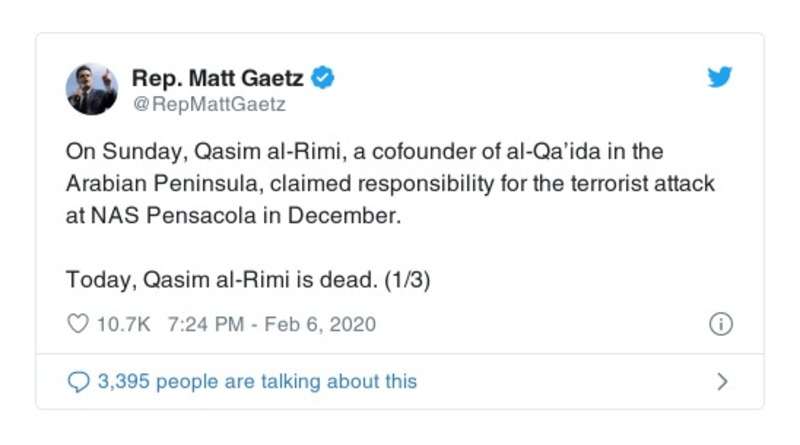Like the tweet with the heart icon
Image resolution: width=800 pixels, height=445 pixels.
point(77,324)
